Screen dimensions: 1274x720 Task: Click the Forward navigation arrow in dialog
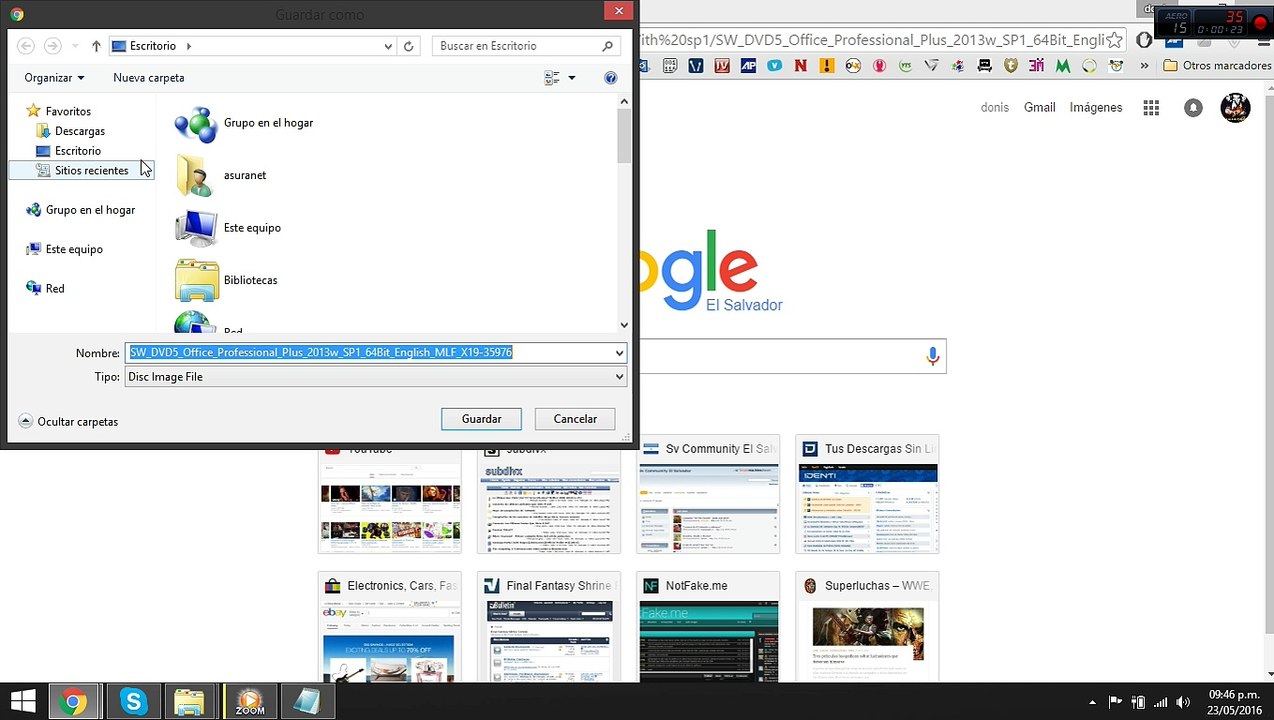coord(52,46)
